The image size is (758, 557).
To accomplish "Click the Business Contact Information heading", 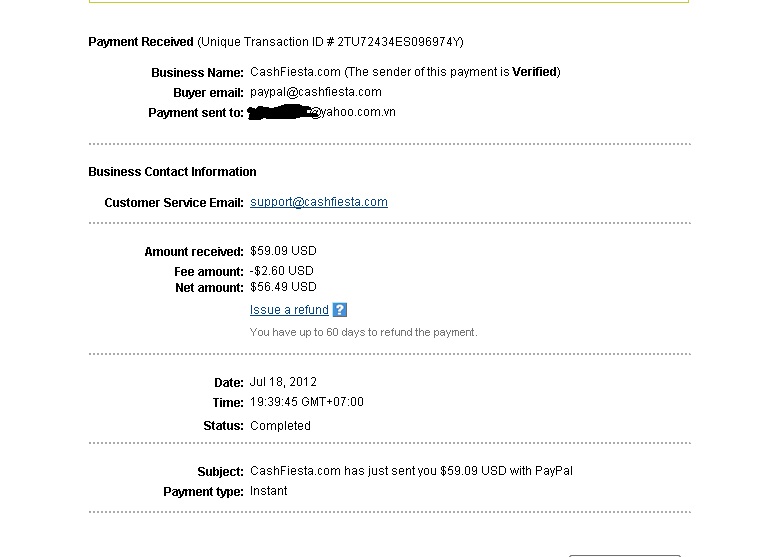I will click(x=172, y=172).
